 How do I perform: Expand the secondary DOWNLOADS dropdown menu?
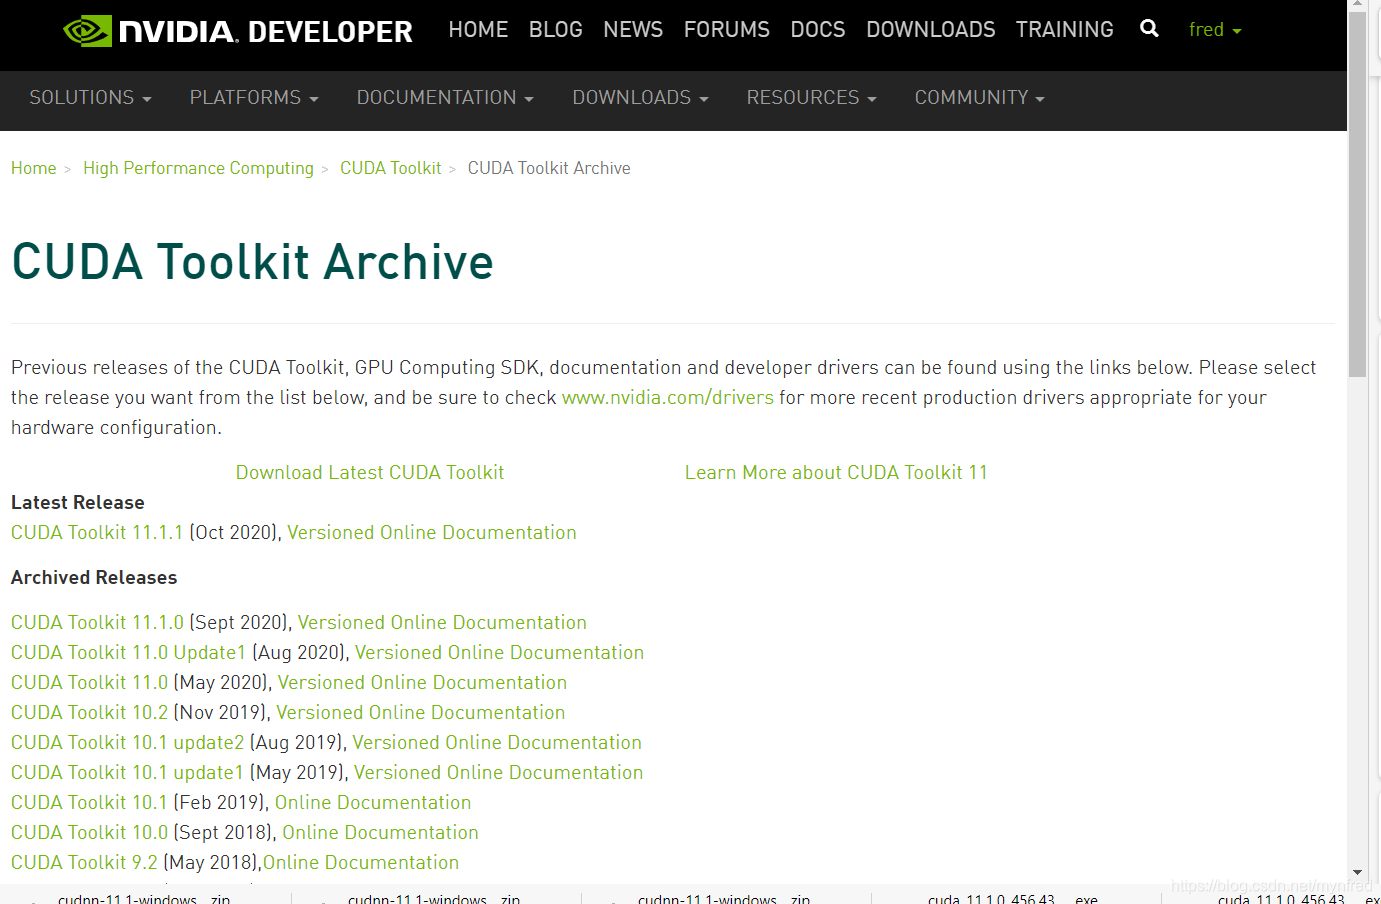[x=640, y=98]
